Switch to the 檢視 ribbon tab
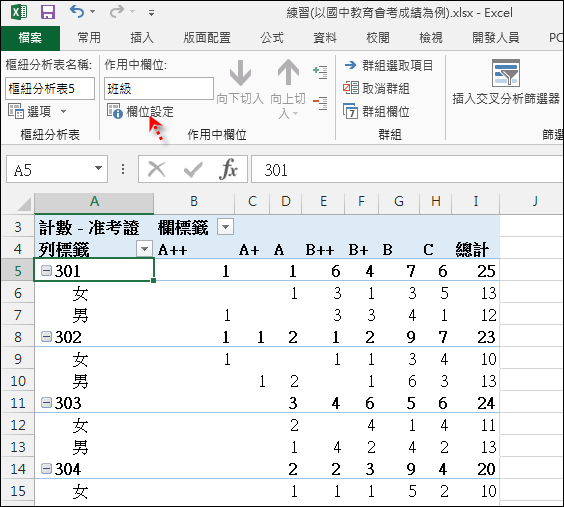This screenshot has height=507, width=564. coord(431,38)
